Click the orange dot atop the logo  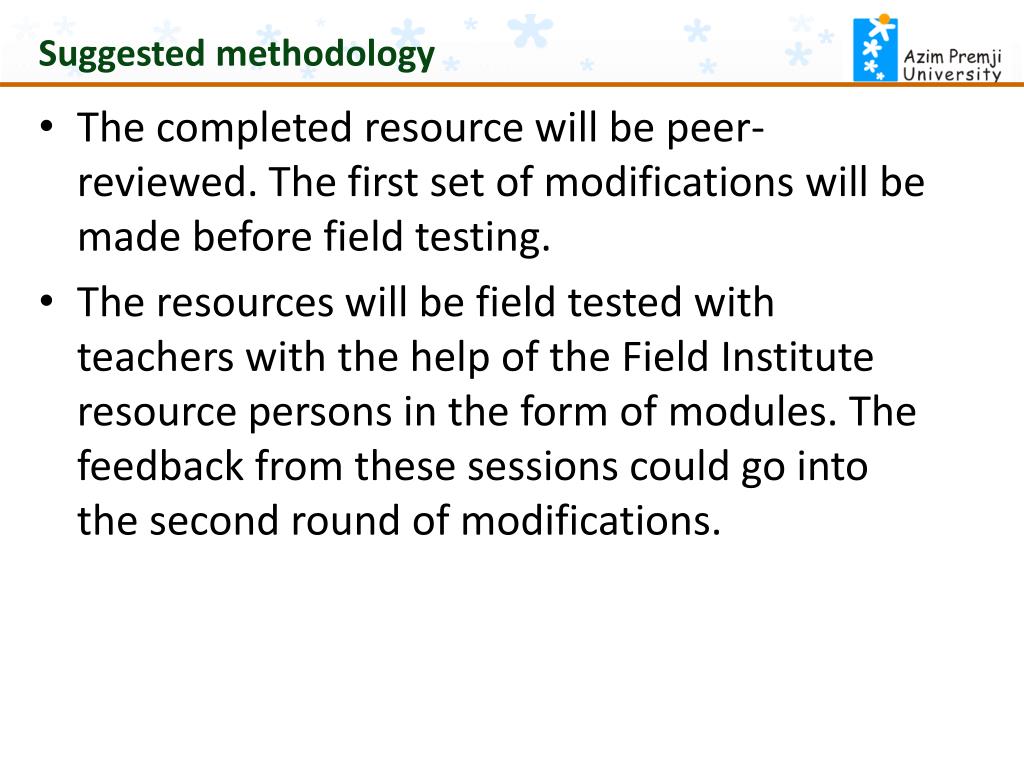tap(884, 19)
